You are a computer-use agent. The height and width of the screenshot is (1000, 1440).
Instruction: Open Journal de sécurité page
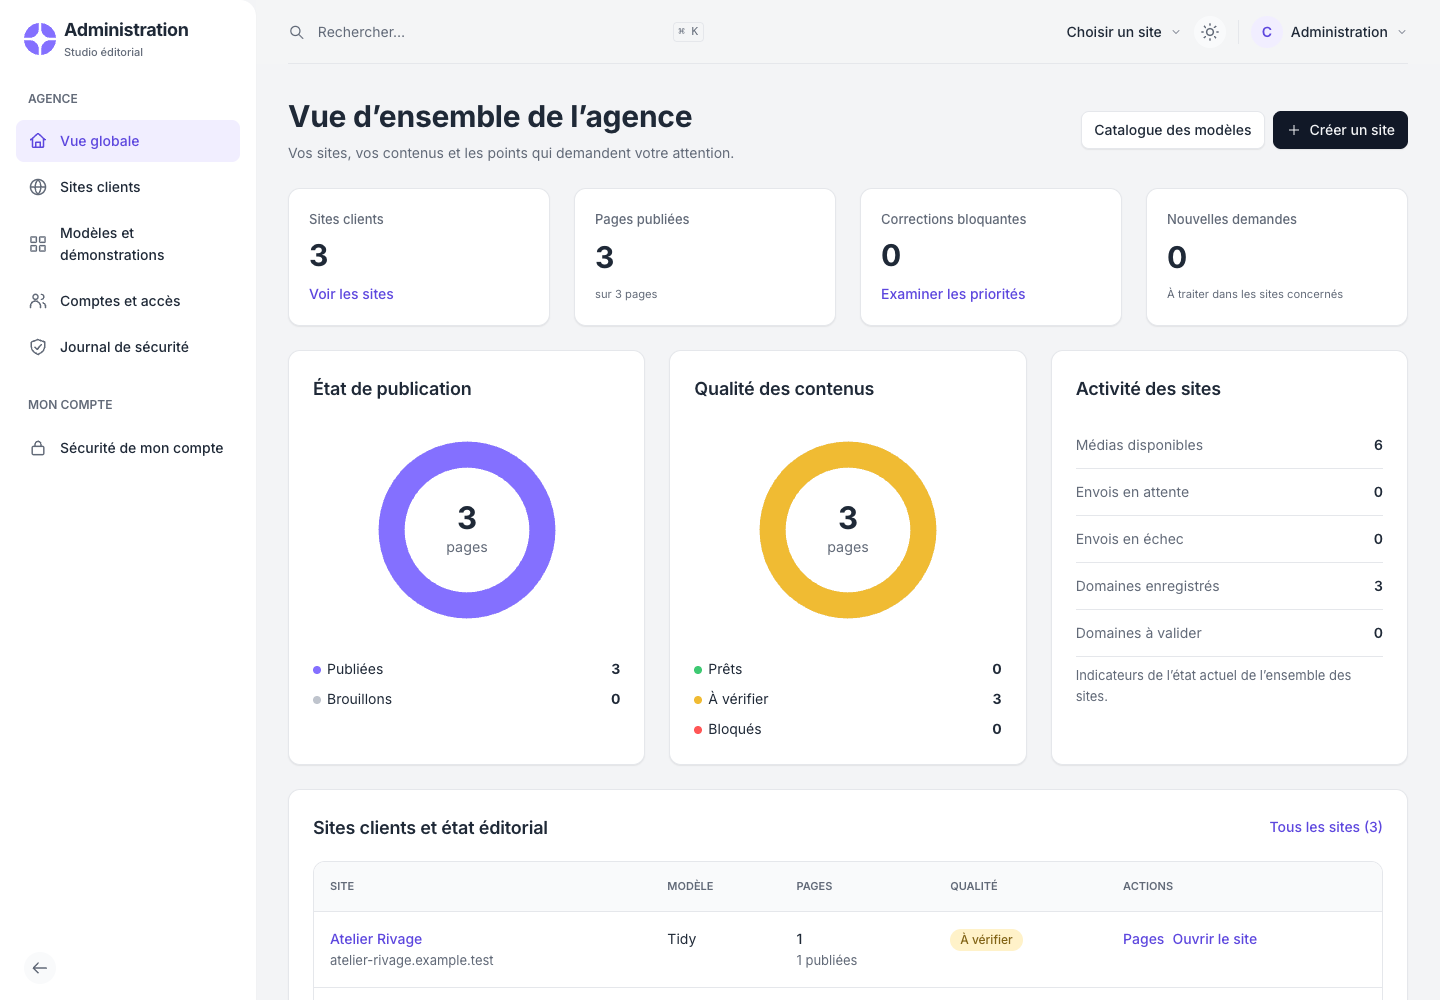pyautogui.click(x=128, y=347)
